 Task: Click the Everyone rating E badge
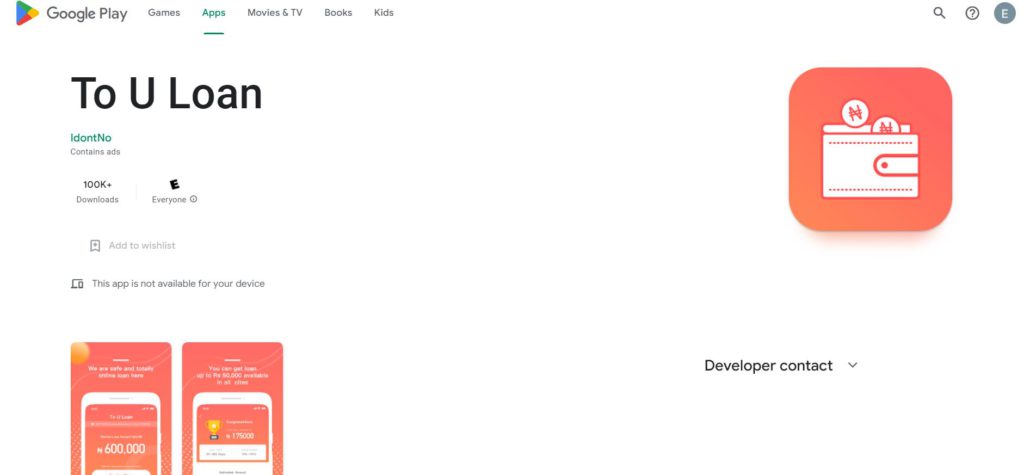tap(174, 185)
